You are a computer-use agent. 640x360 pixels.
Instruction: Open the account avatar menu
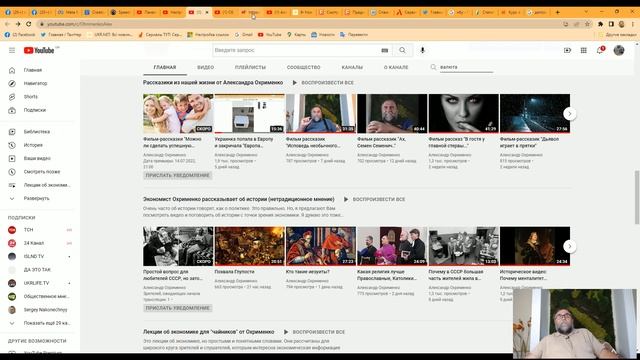(x=619, y=50)
